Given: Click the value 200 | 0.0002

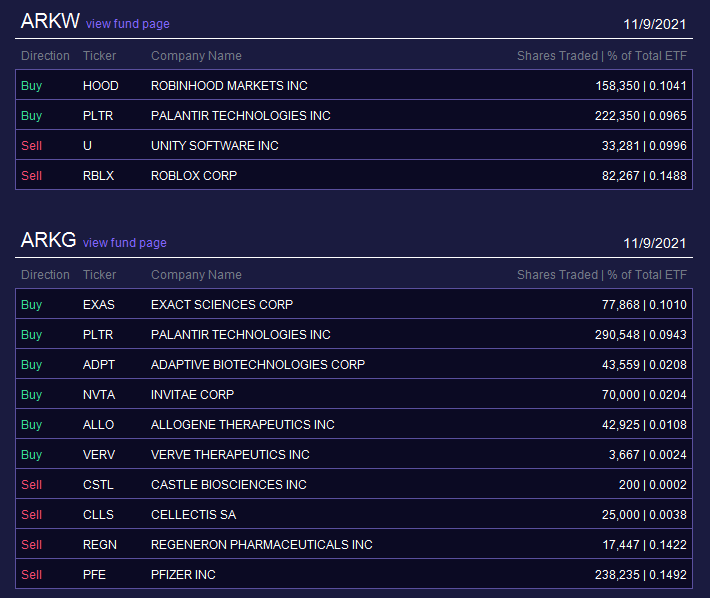Looking at the screenshot, I should (652, 484).
